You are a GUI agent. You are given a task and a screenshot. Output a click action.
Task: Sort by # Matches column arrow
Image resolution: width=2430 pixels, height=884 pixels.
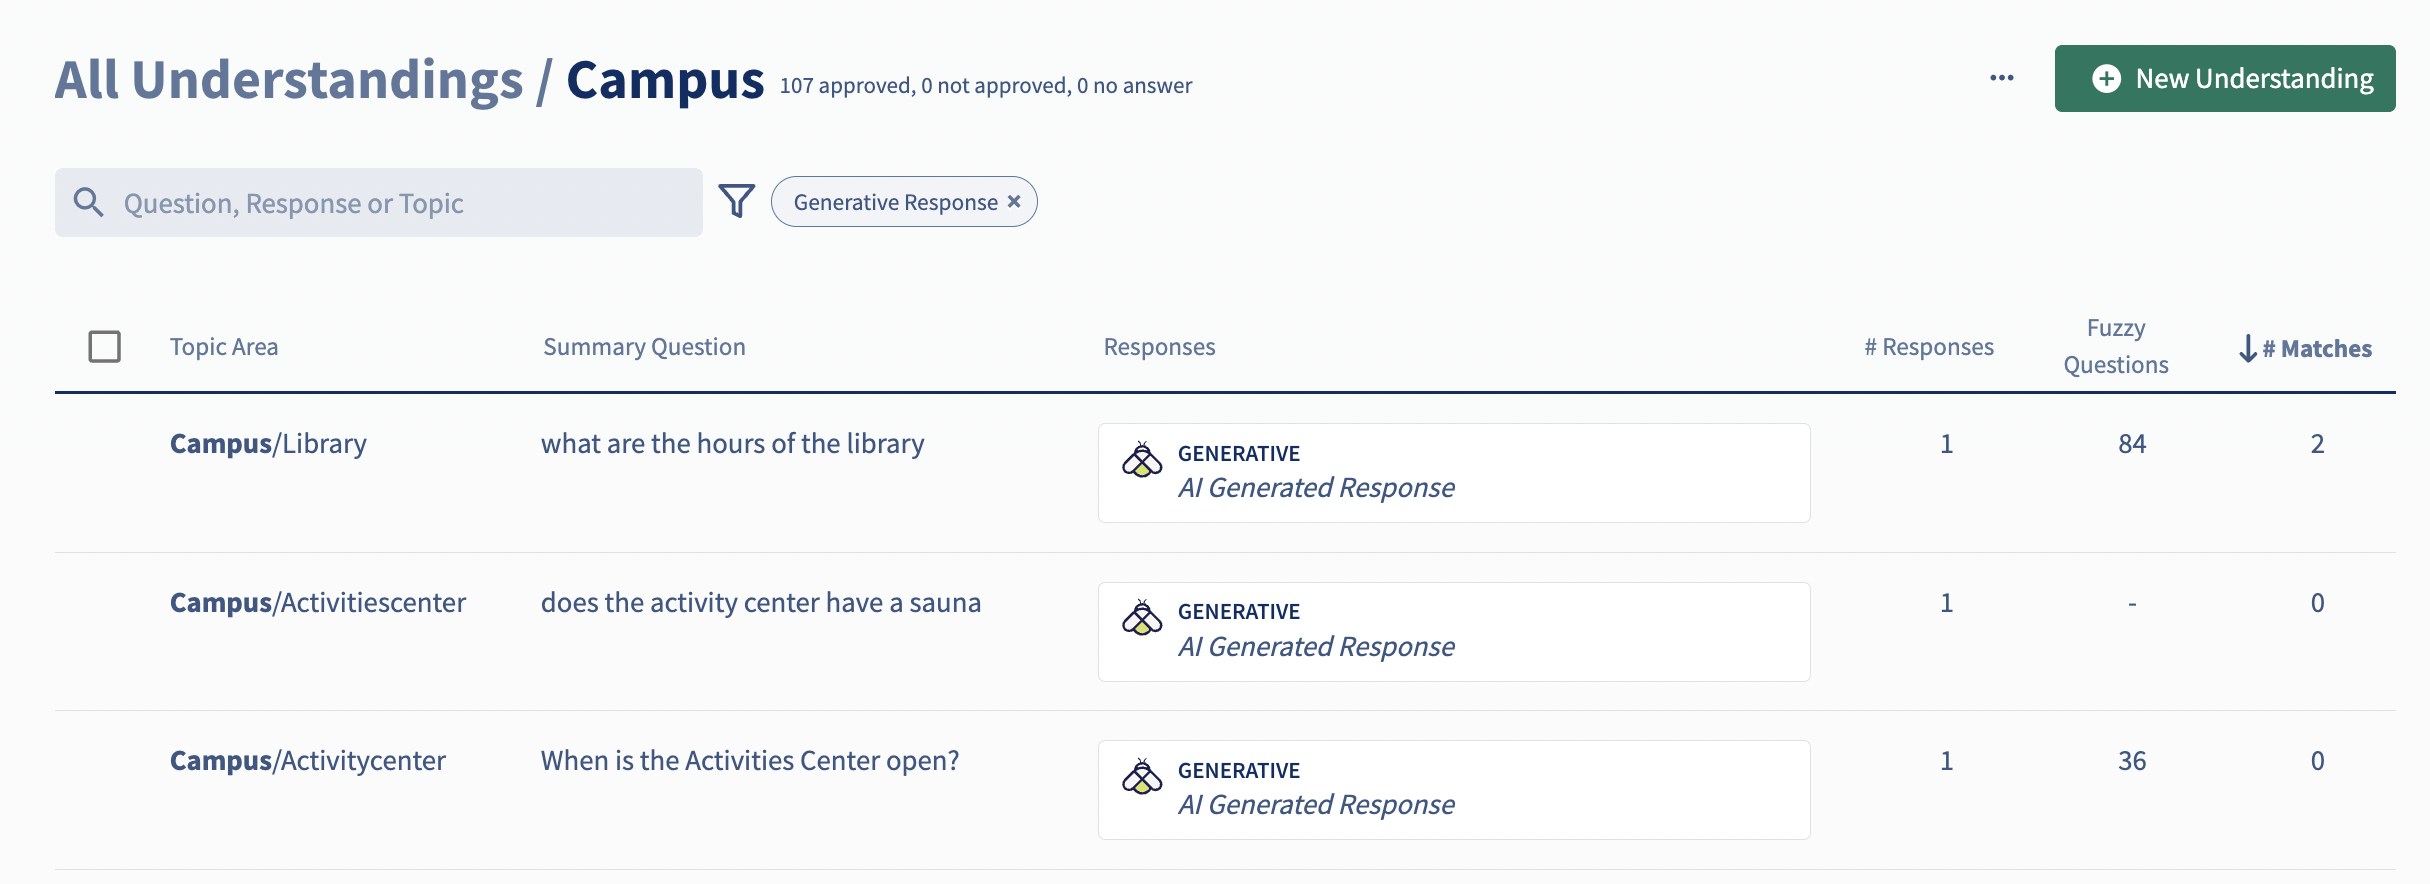2248,348
